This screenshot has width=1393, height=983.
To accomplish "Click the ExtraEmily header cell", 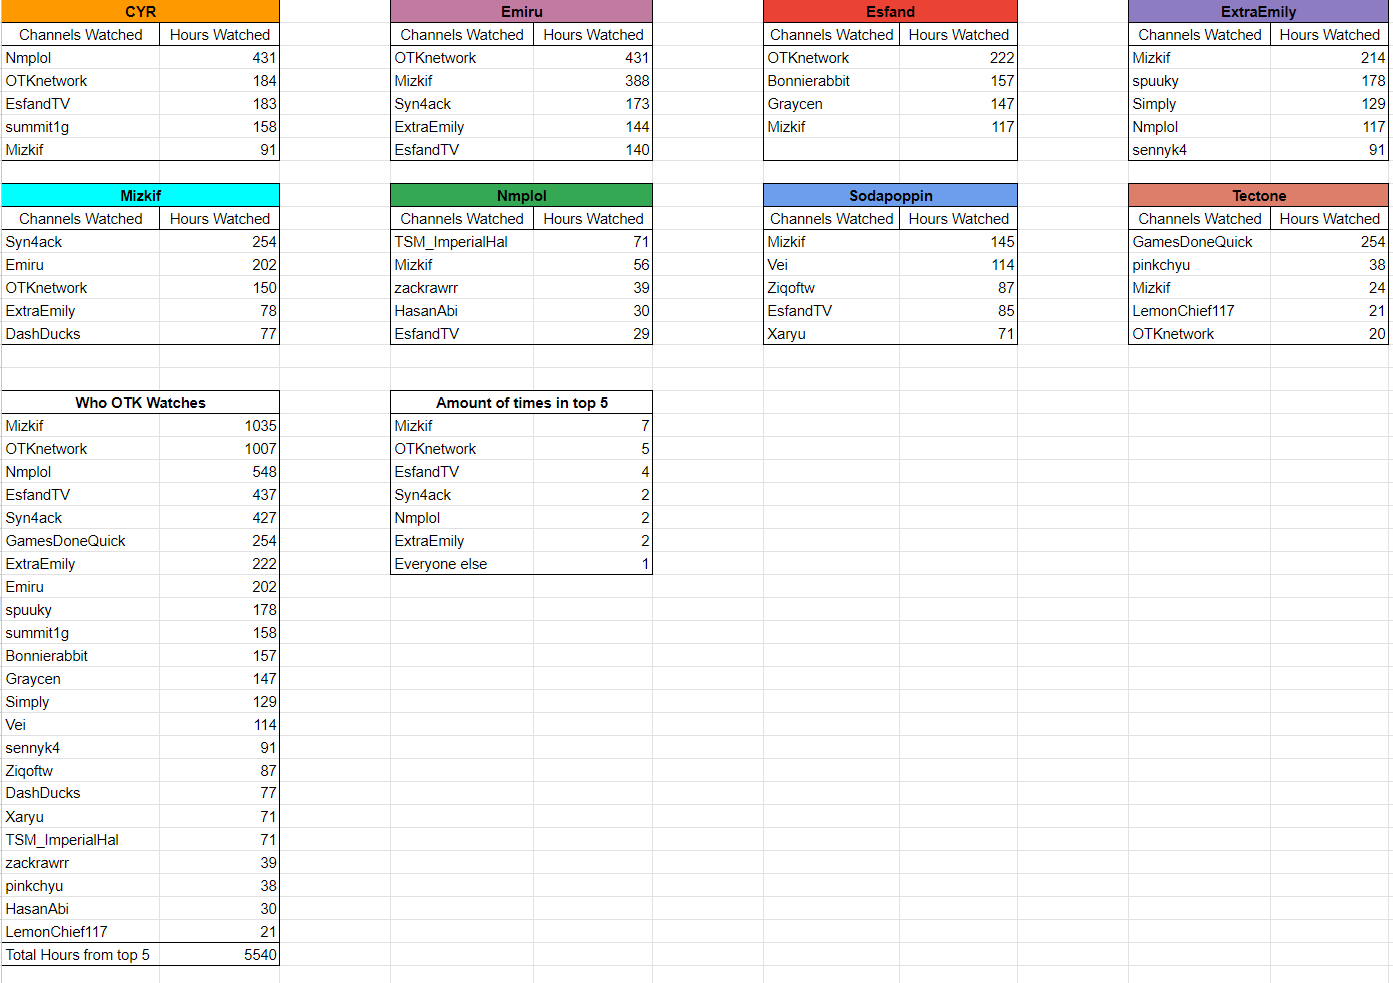I will [x=1258, y=11].
